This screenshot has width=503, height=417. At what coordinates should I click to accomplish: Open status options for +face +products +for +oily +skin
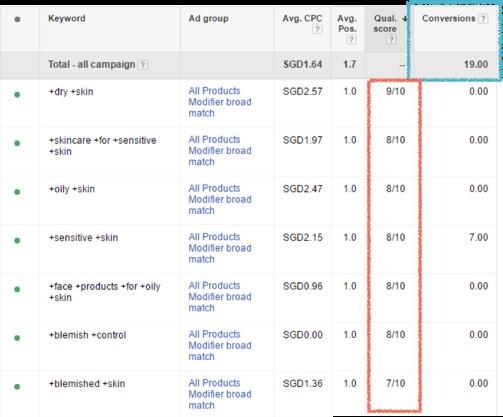pyautogui.click(x=17, y=289)
